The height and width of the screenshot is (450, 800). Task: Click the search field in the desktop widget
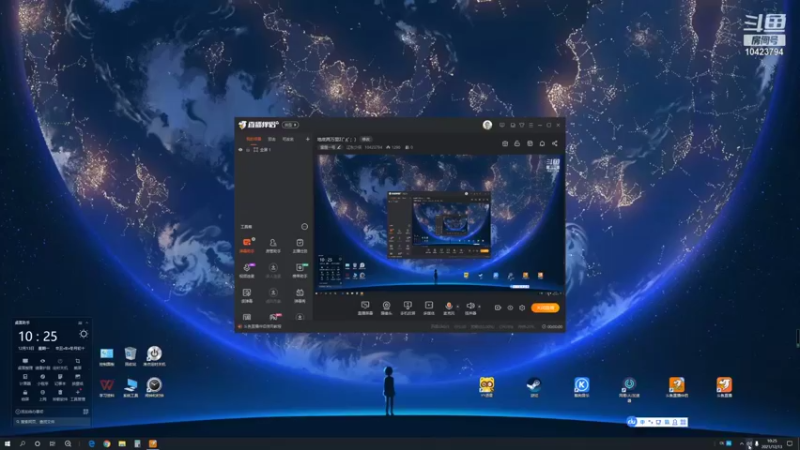pyautogui.click(x=52, y=422)
